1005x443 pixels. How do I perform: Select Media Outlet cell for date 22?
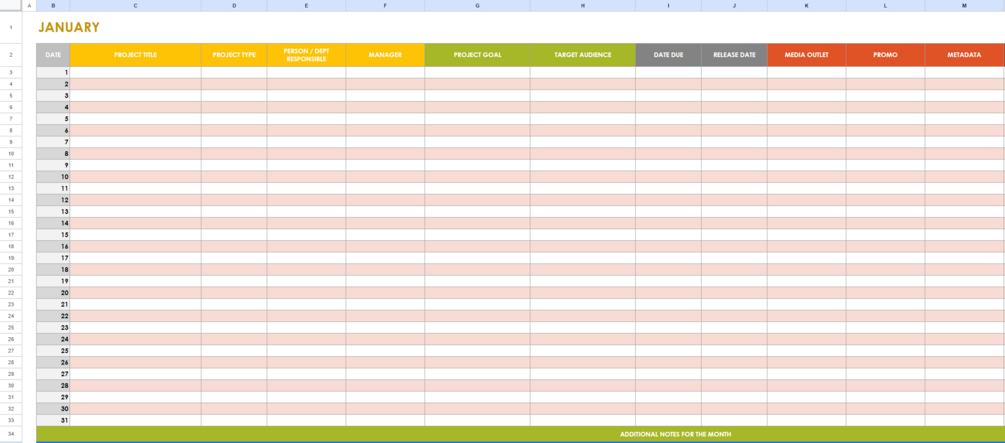point(806,316)
